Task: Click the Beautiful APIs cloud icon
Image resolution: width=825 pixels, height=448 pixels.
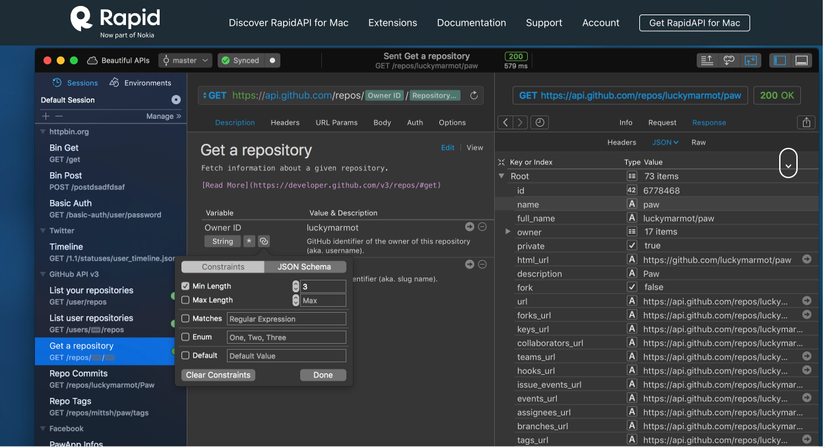Action: point(92,61)
